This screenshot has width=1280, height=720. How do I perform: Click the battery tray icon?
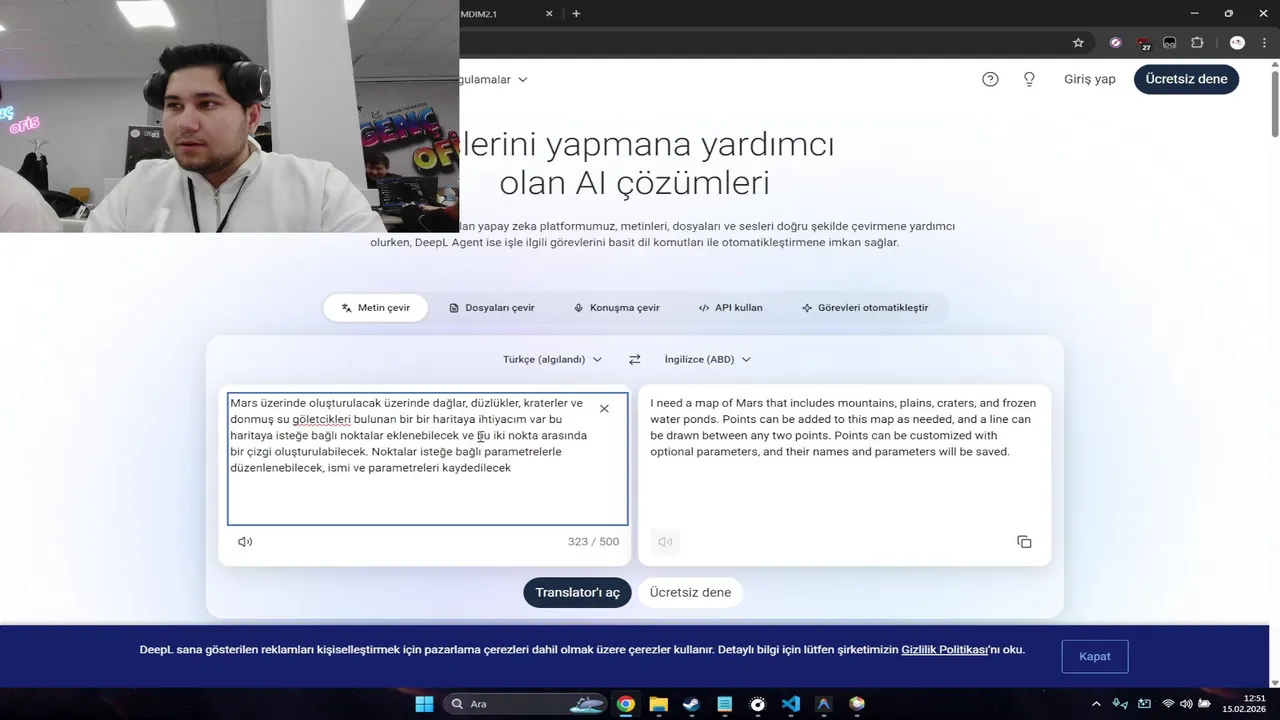1205,704
